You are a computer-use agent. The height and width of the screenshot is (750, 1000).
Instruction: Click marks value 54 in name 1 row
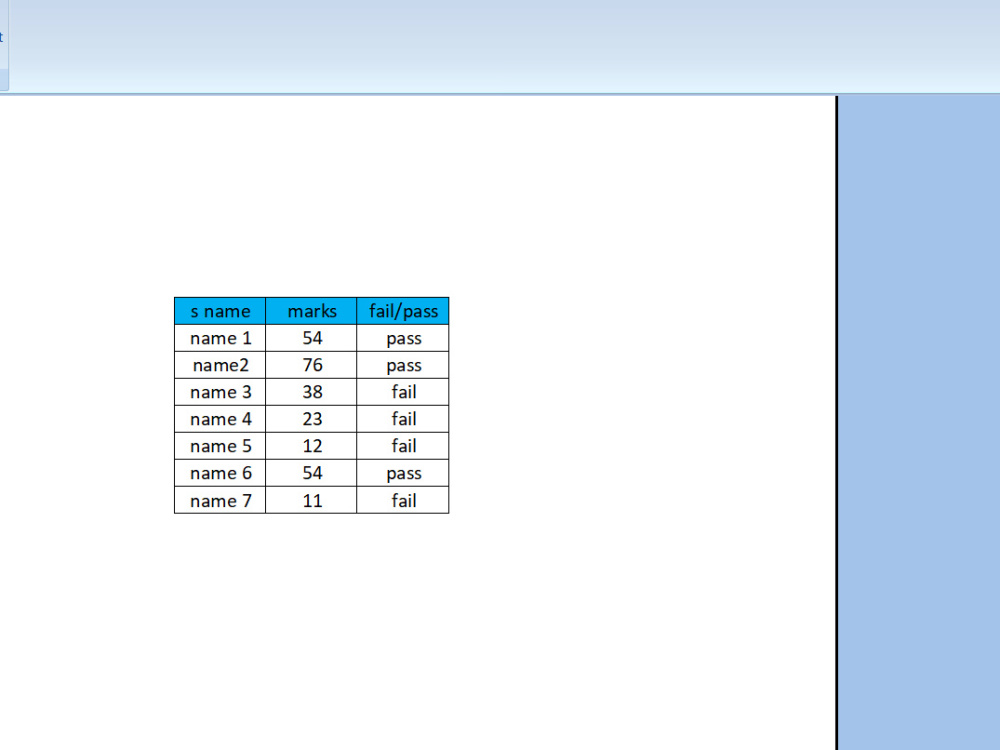(311, 338)
